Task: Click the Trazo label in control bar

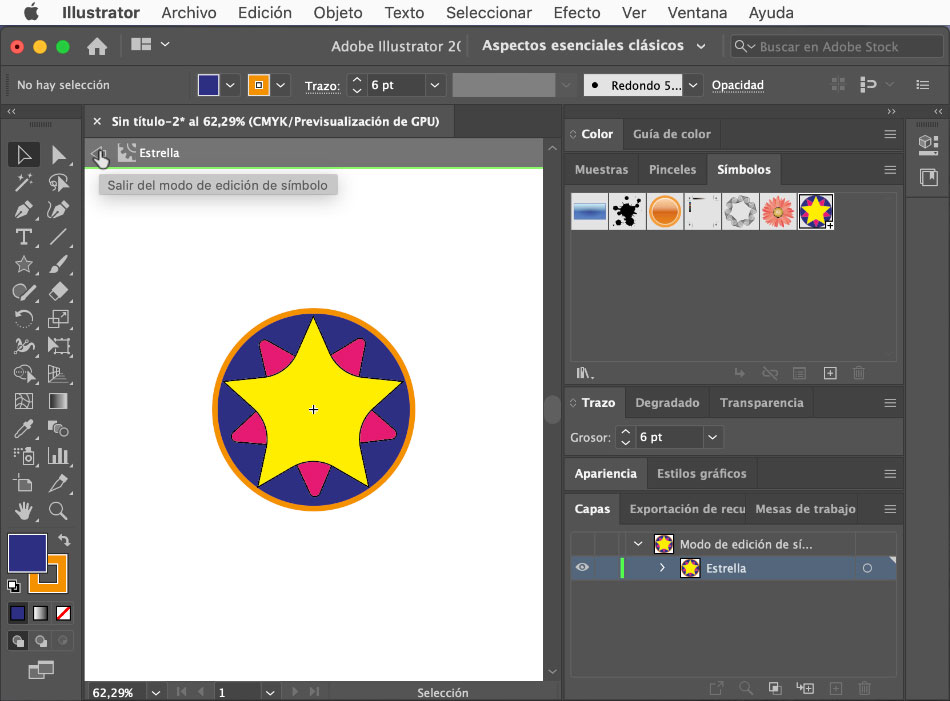Action: (321, 86)
